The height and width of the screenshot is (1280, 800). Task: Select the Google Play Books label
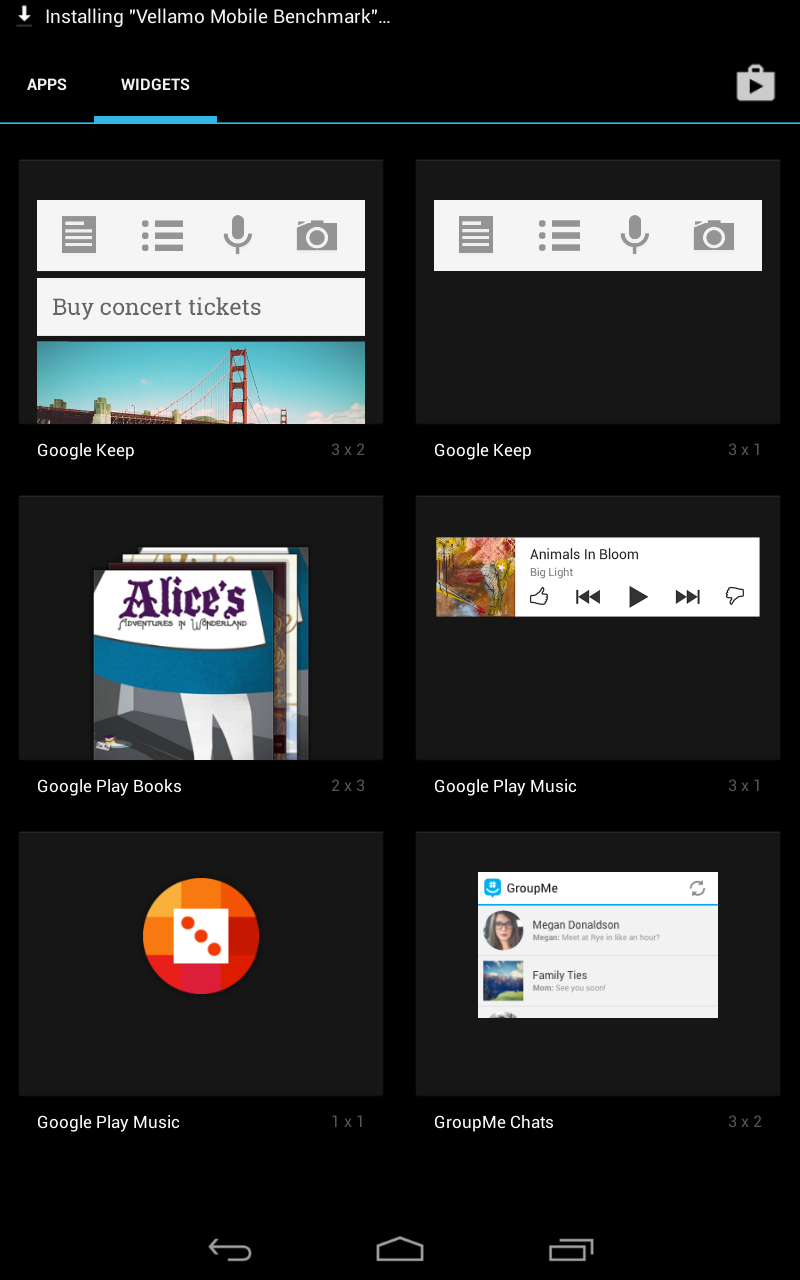109,786
